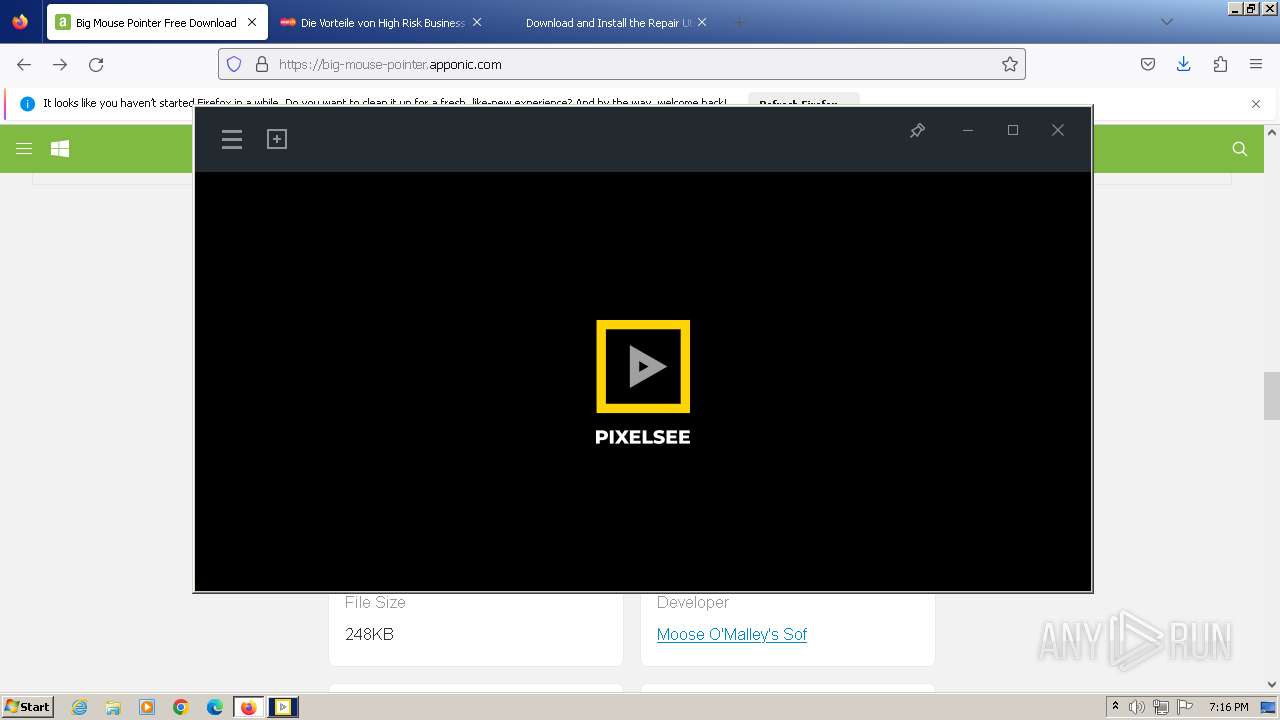
Task: Click the padlock site info icon
Action: pos(262,64)
